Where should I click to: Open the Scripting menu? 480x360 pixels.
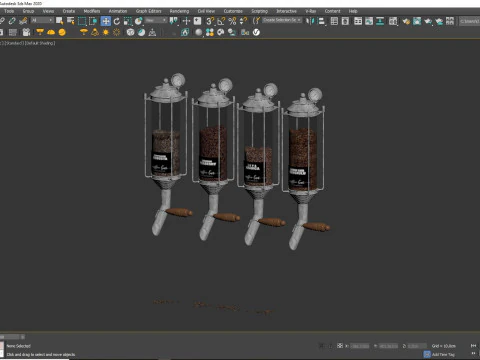259,11
